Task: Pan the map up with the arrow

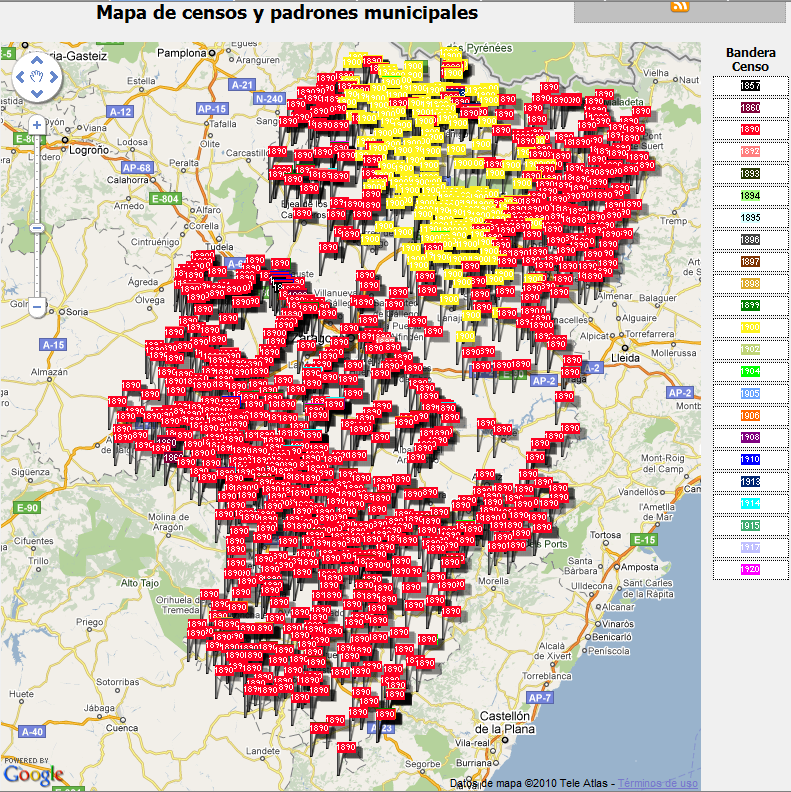Action: pos(37,58)
